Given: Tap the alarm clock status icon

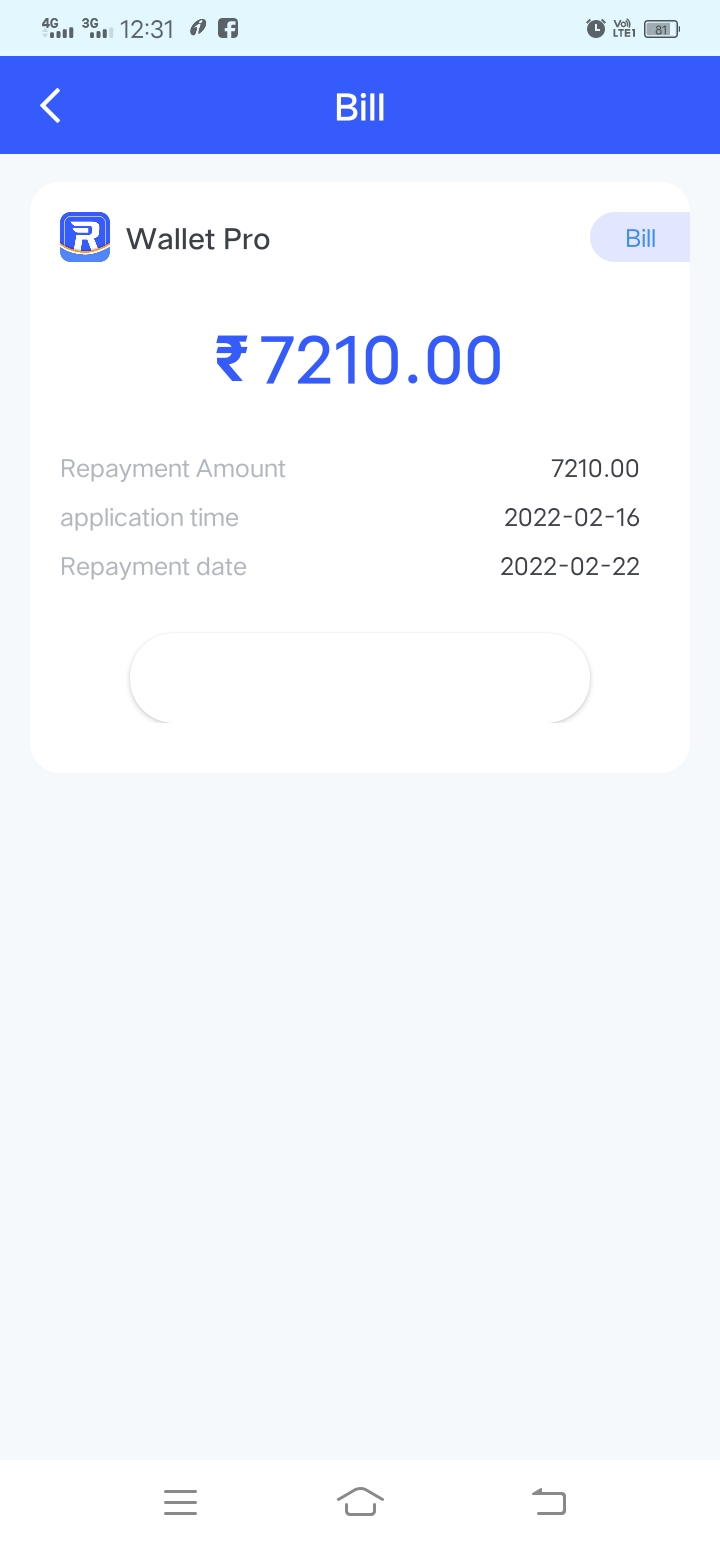Looking at the screenshot, I should coord(596,29).
